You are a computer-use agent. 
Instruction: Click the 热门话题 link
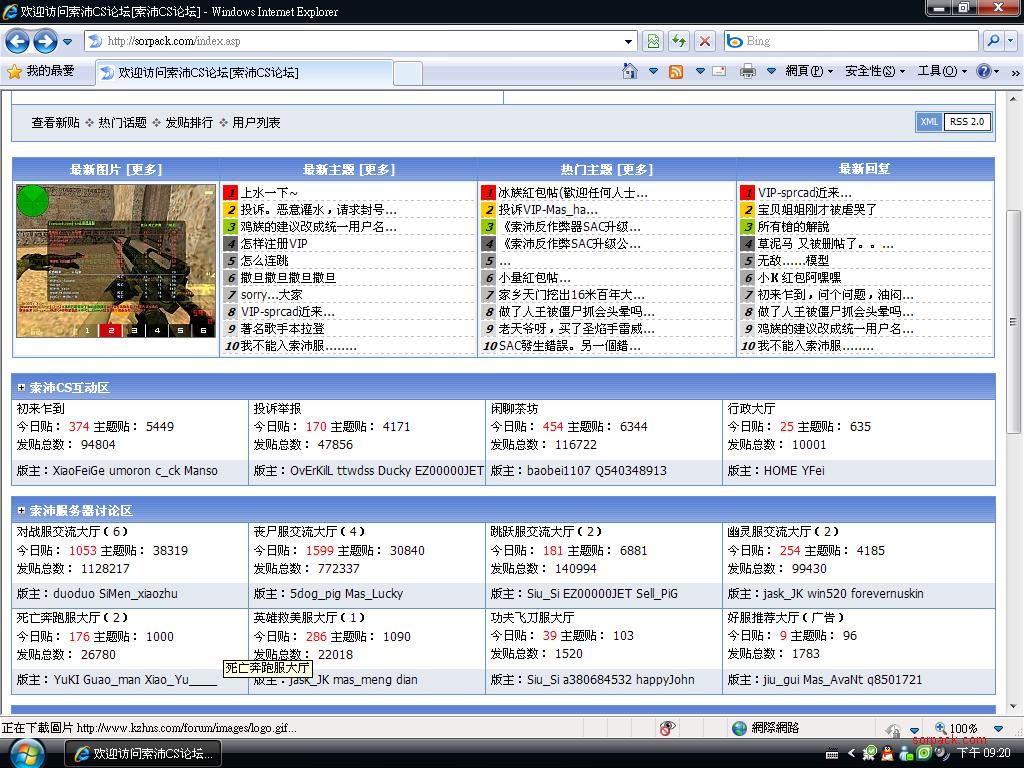click(122, 122)
